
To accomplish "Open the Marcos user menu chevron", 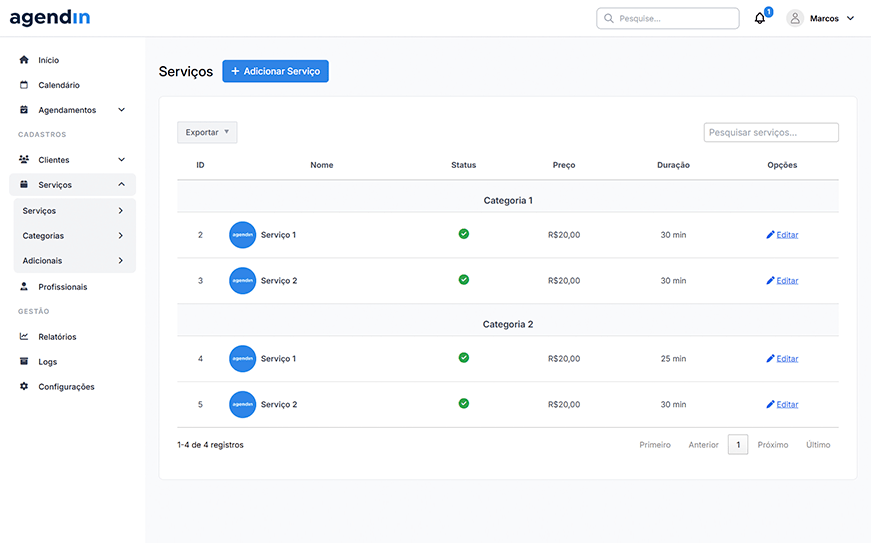I will pos(850,18).
